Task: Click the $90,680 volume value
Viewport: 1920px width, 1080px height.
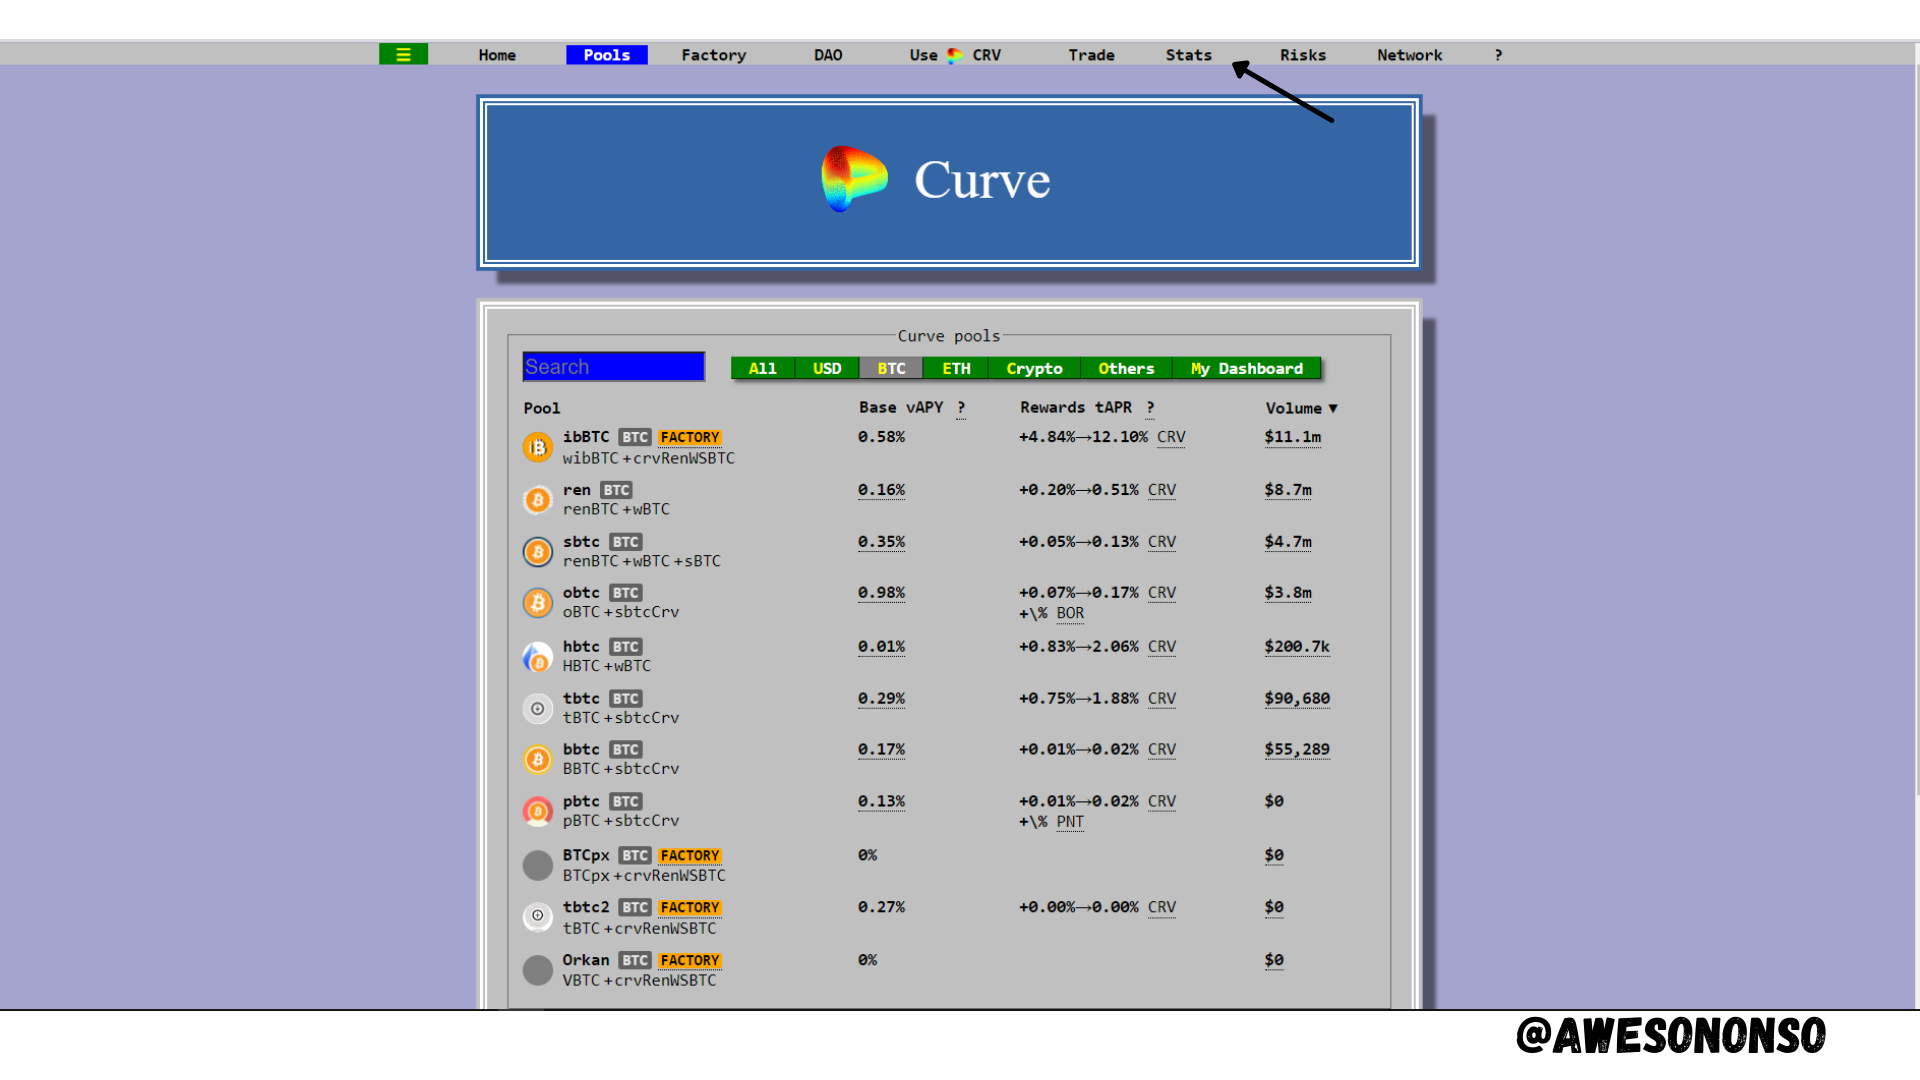Action: [1297, 699]
